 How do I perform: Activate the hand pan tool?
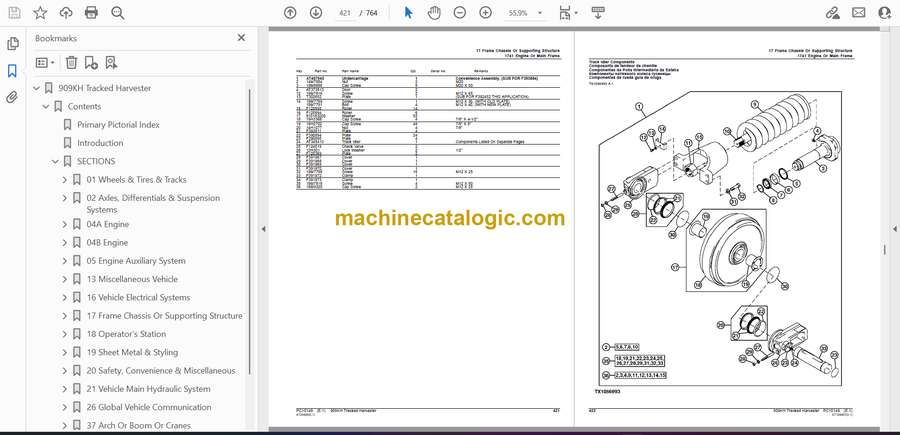435,13
